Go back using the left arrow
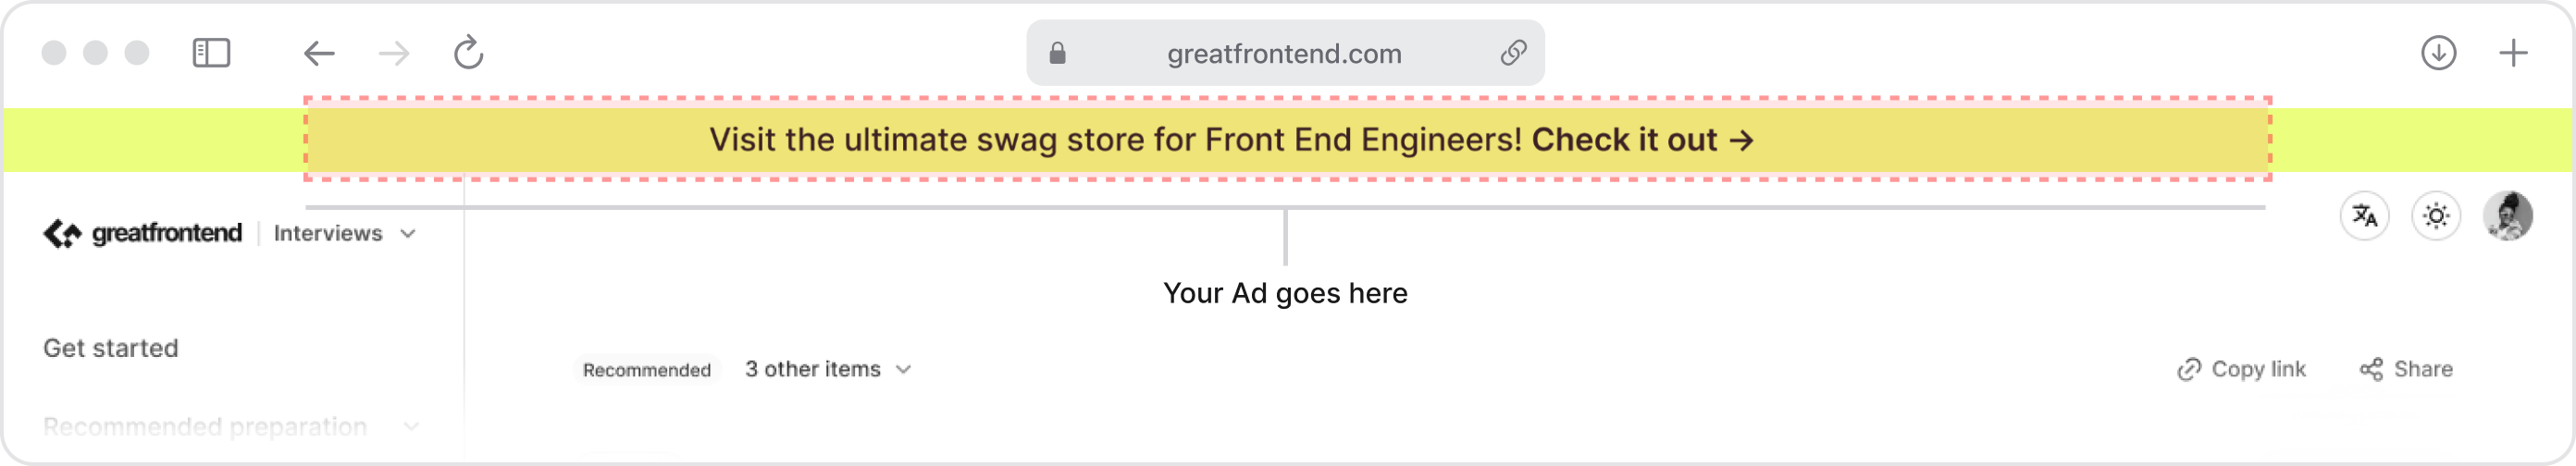Image resolution: width=2576 pixels, height=466 pixels. (x=319, y=53)
